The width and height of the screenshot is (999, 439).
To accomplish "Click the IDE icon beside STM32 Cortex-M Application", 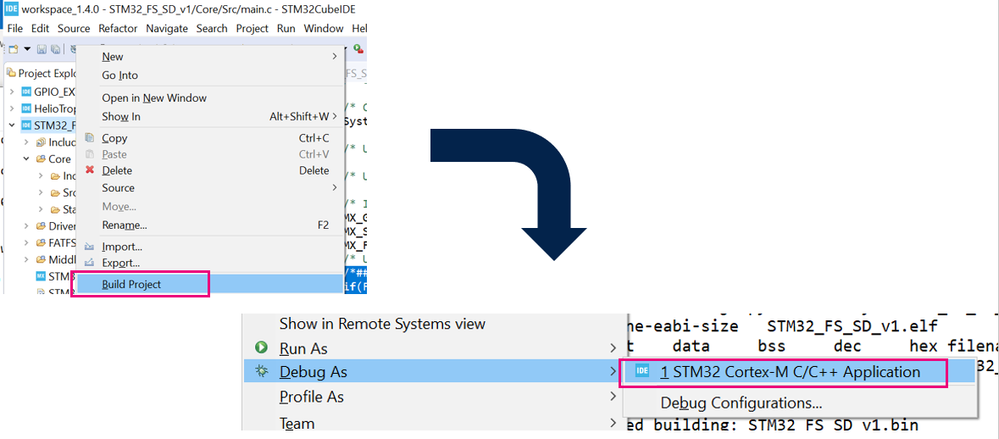I will [x=641, y=372].
